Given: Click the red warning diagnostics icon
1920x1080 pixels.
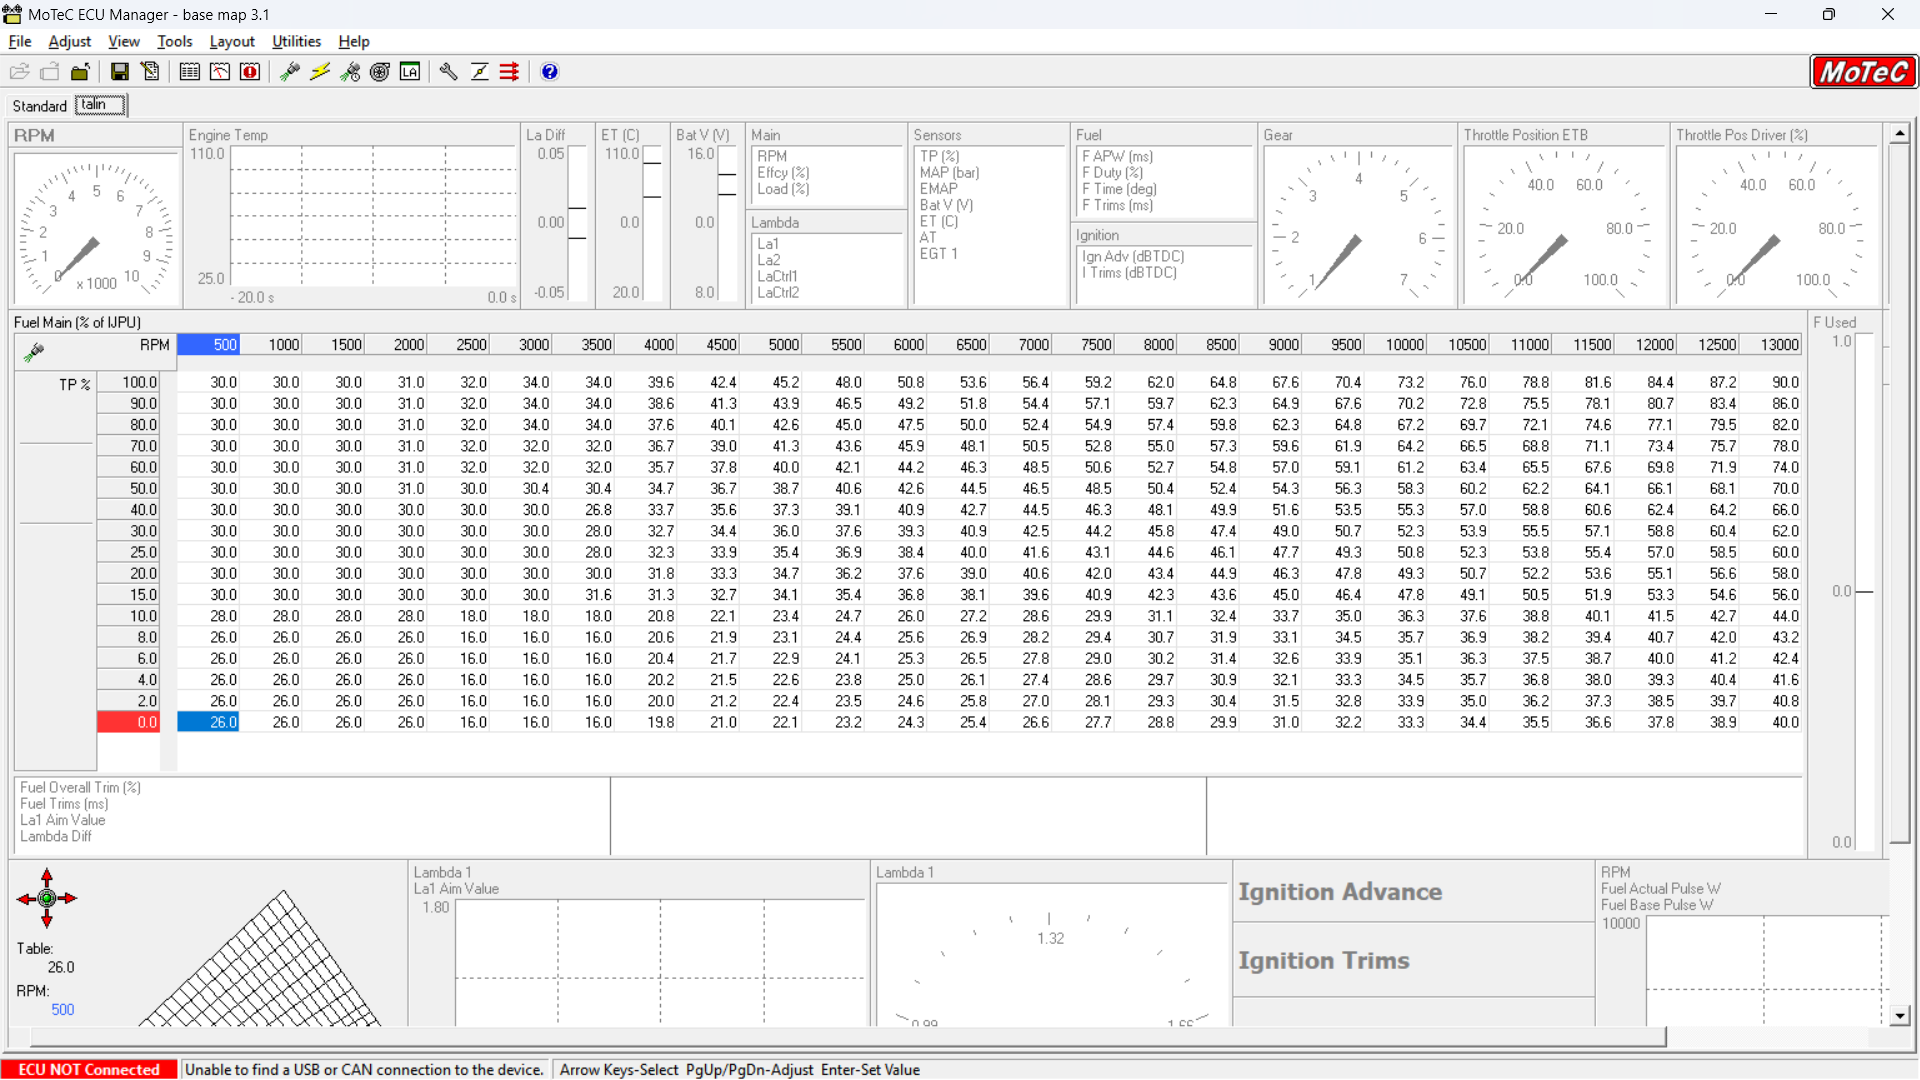Looking at the screenshot, I should (250, 72).
